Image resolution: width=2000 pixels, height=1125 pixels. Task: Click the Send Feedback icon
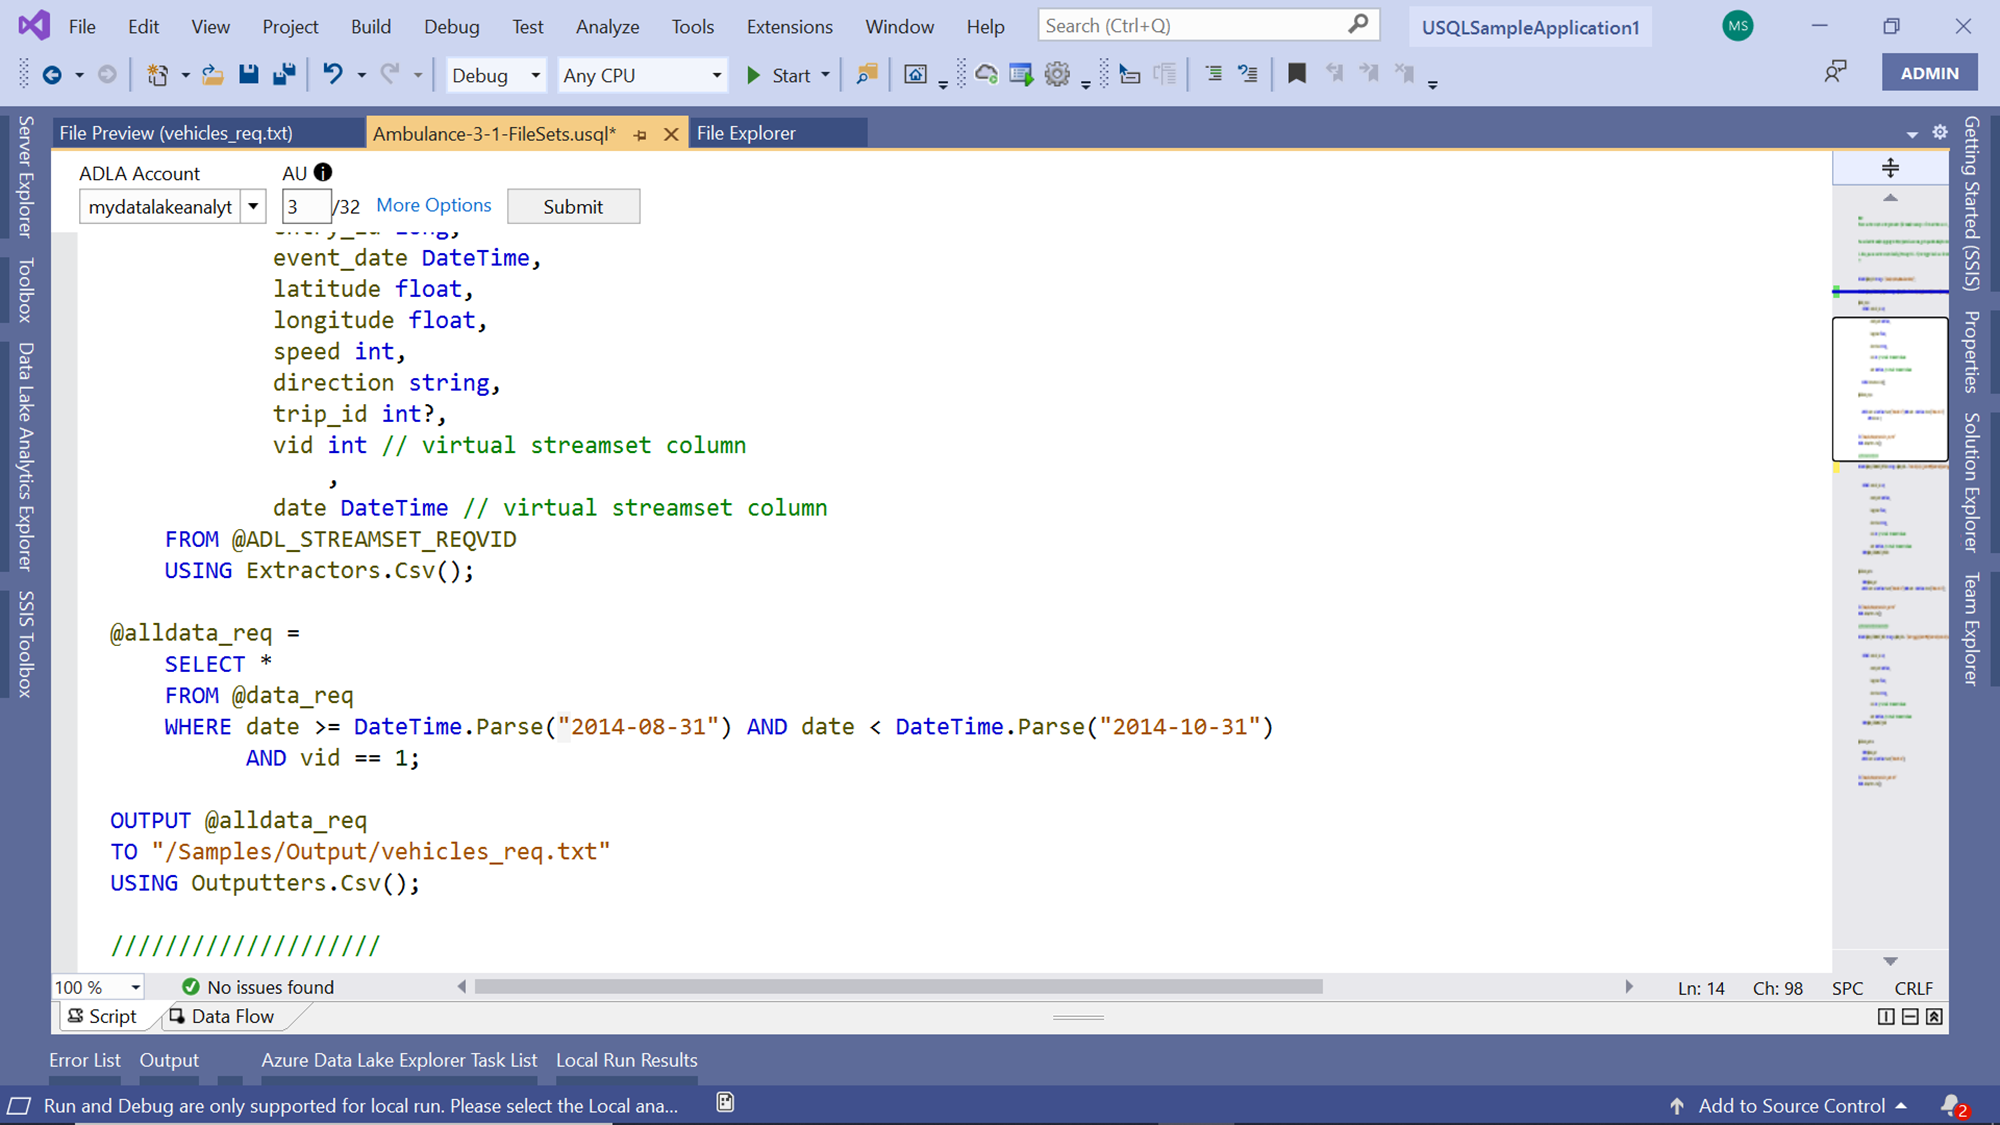click(1835, 72)
